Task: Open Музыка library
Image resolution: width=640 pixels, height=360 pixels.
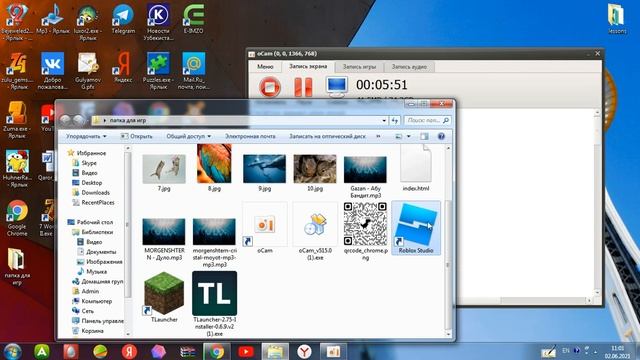Action: point(96,271)
